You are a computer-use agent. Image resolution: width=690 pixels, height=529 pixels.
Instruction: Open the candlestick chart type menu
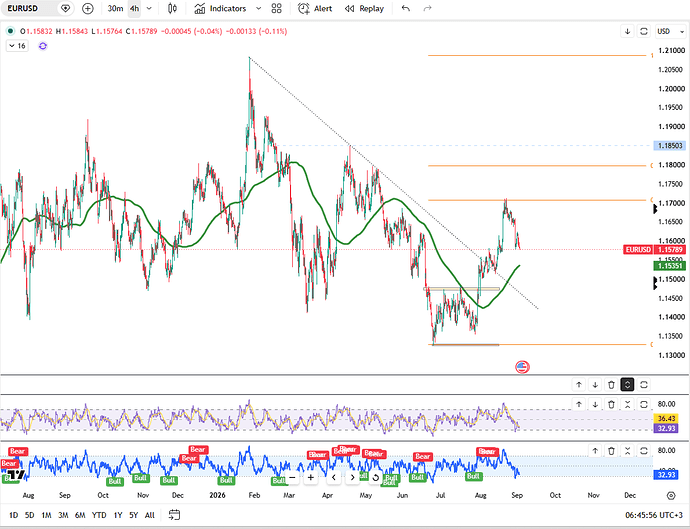point(172,8)
